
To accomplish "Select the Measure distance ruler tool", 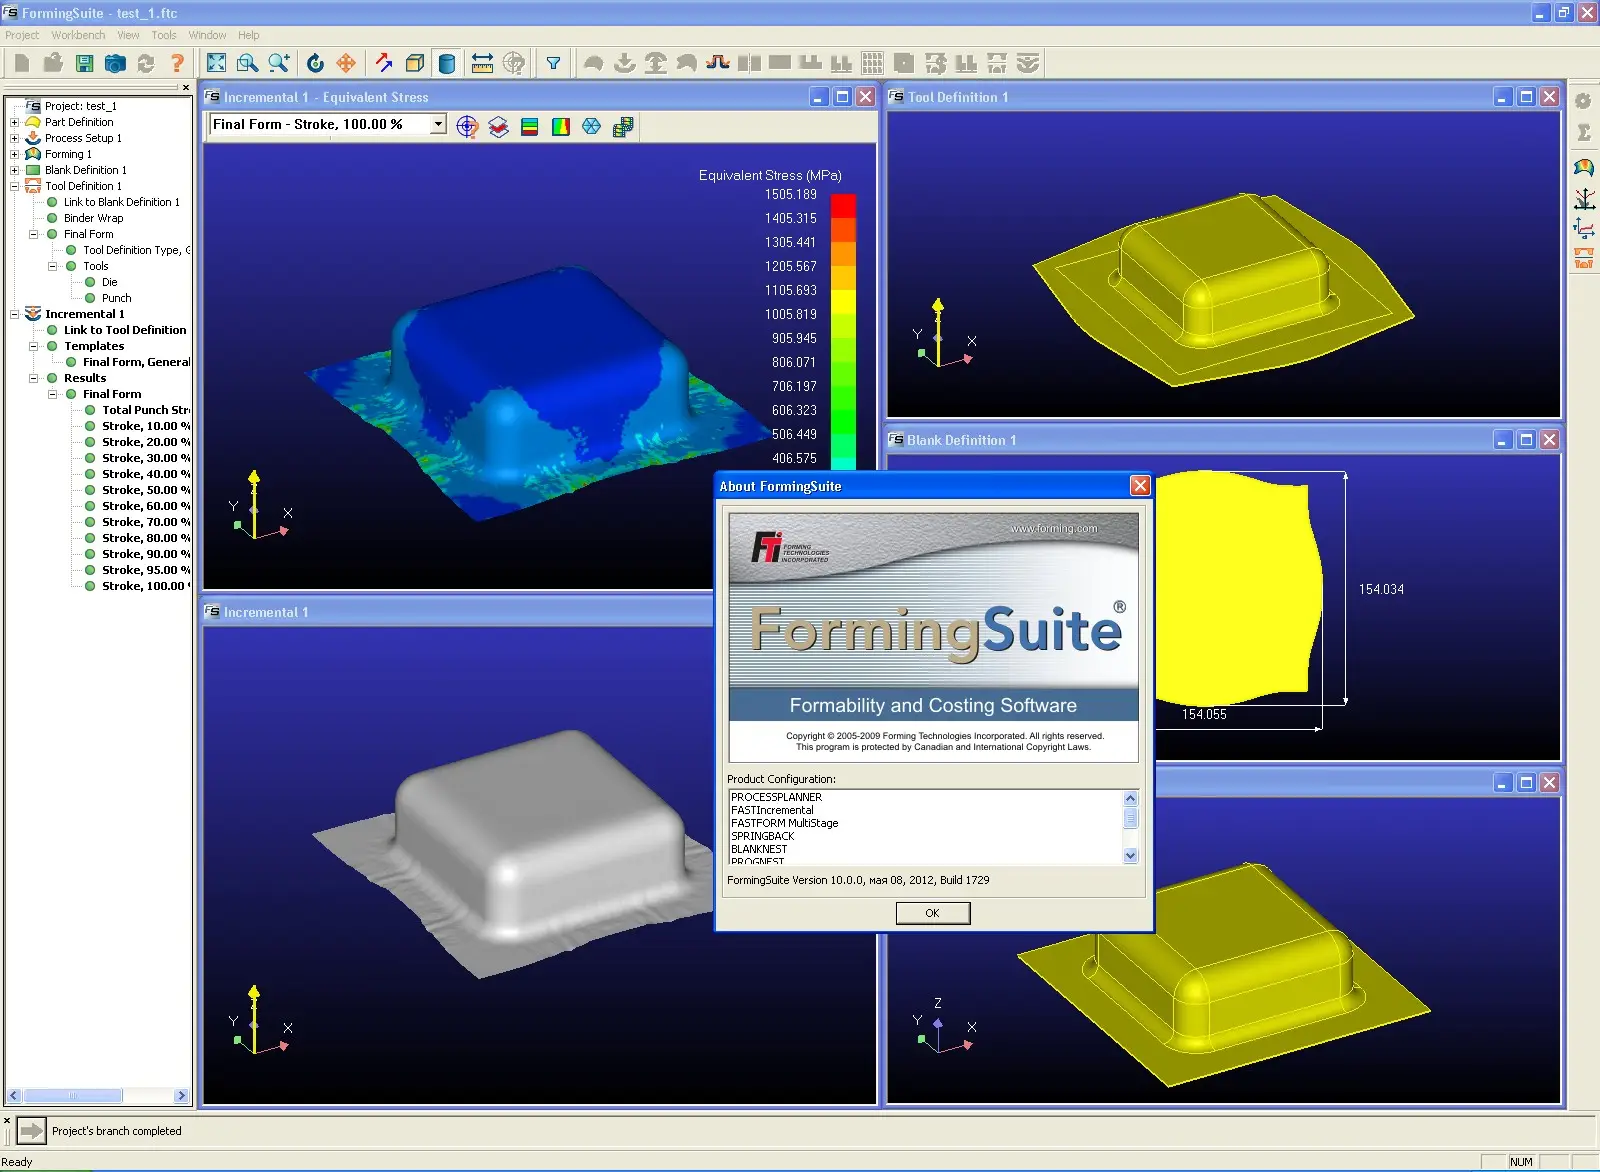I will tap(482, 63).
